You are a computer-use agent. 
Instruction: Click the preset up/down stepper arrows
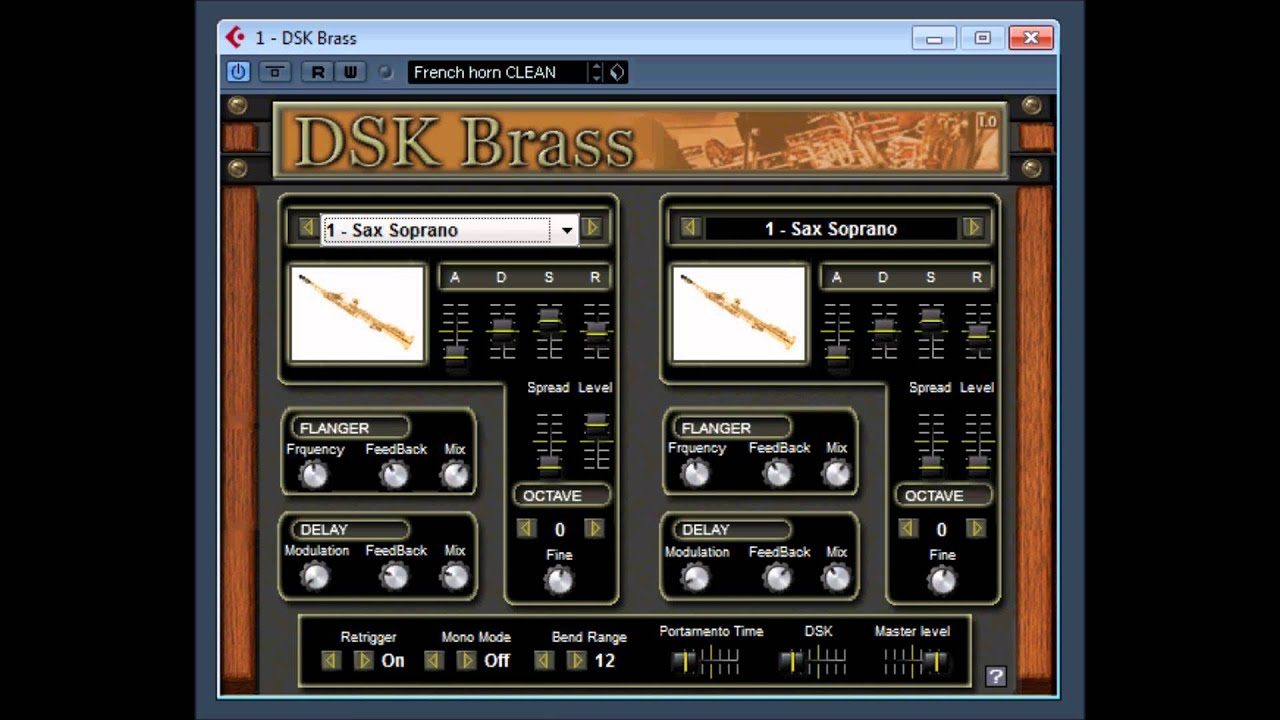point(597,72)
